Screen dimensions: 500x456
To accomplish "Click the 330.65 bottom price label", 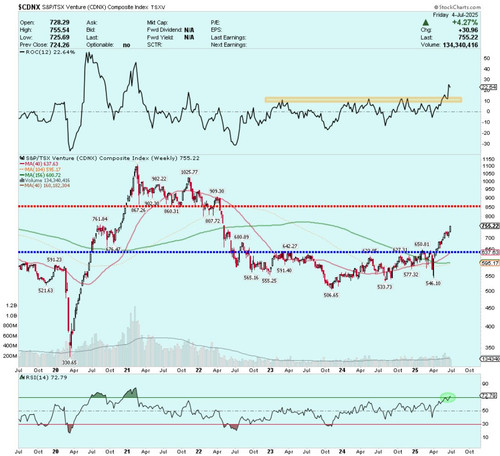I will coord(69,362).
